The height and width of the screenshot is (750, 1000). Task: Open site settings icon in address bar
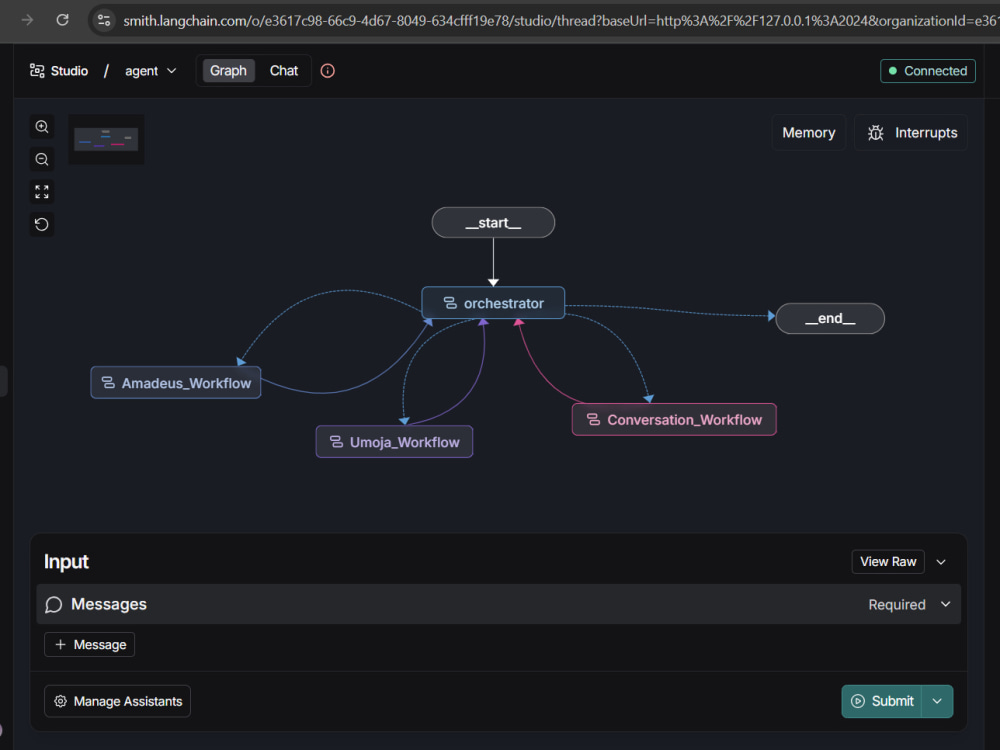(104, 20)
